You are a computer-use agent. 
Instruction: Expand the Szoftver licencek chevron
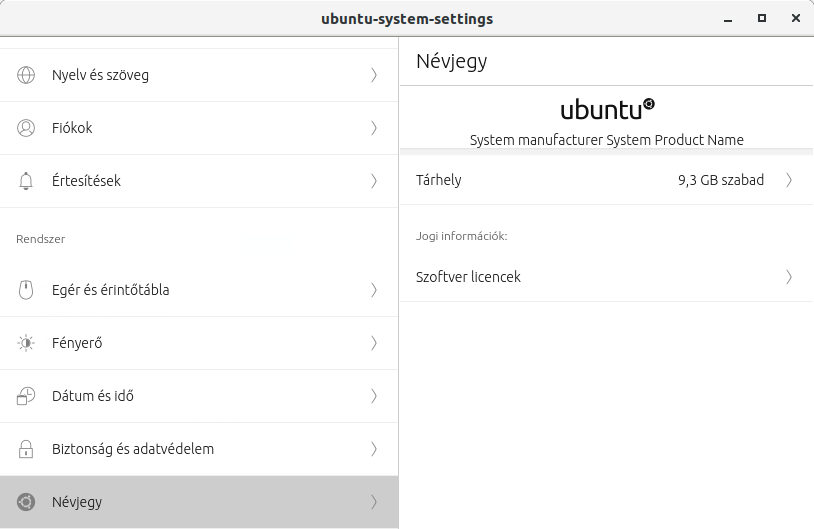tap(789, 277)
